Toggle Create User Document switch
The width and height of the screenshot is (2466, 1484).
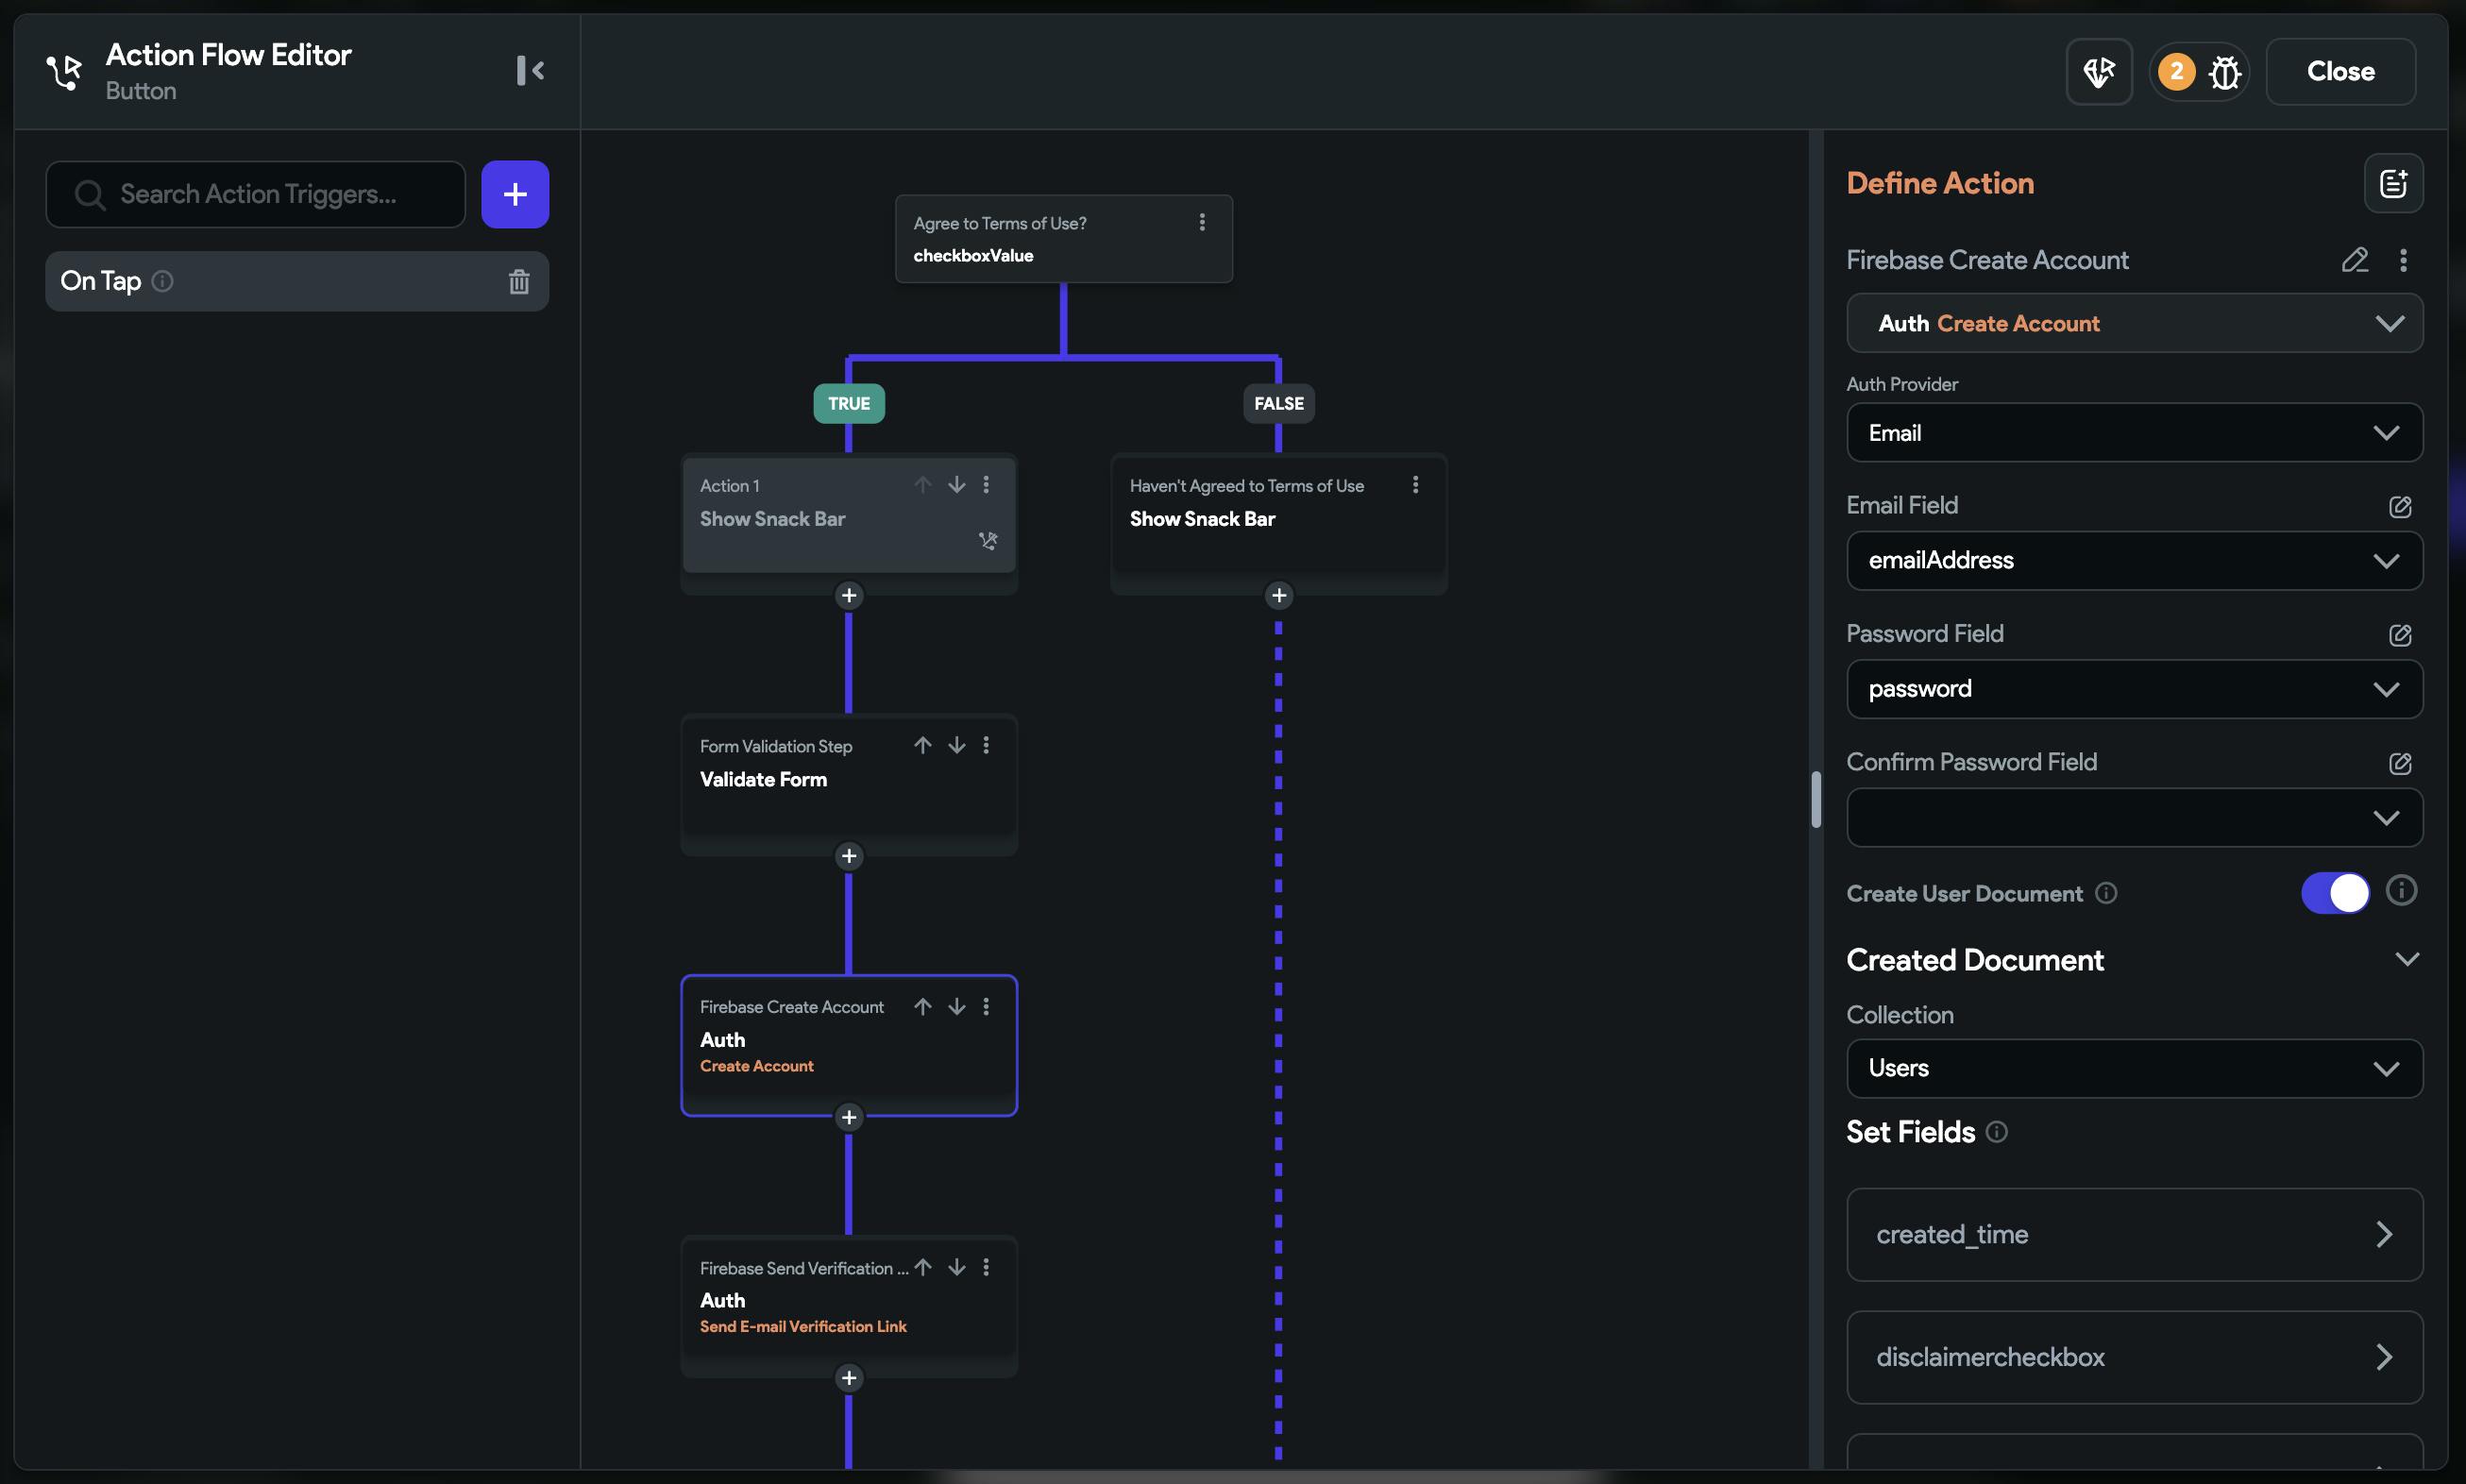[2334, 892]
